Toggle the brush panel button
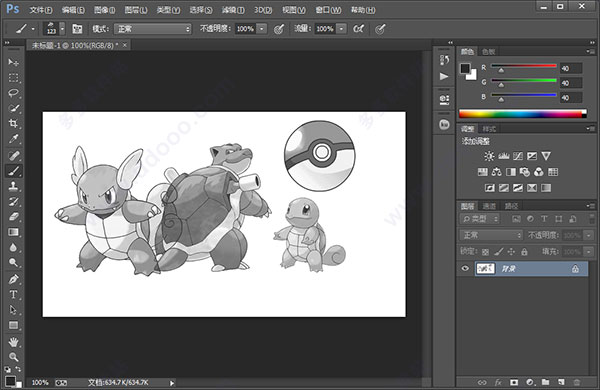The width and height of the screenshot is (600, 390). click(x=77, y=29)
